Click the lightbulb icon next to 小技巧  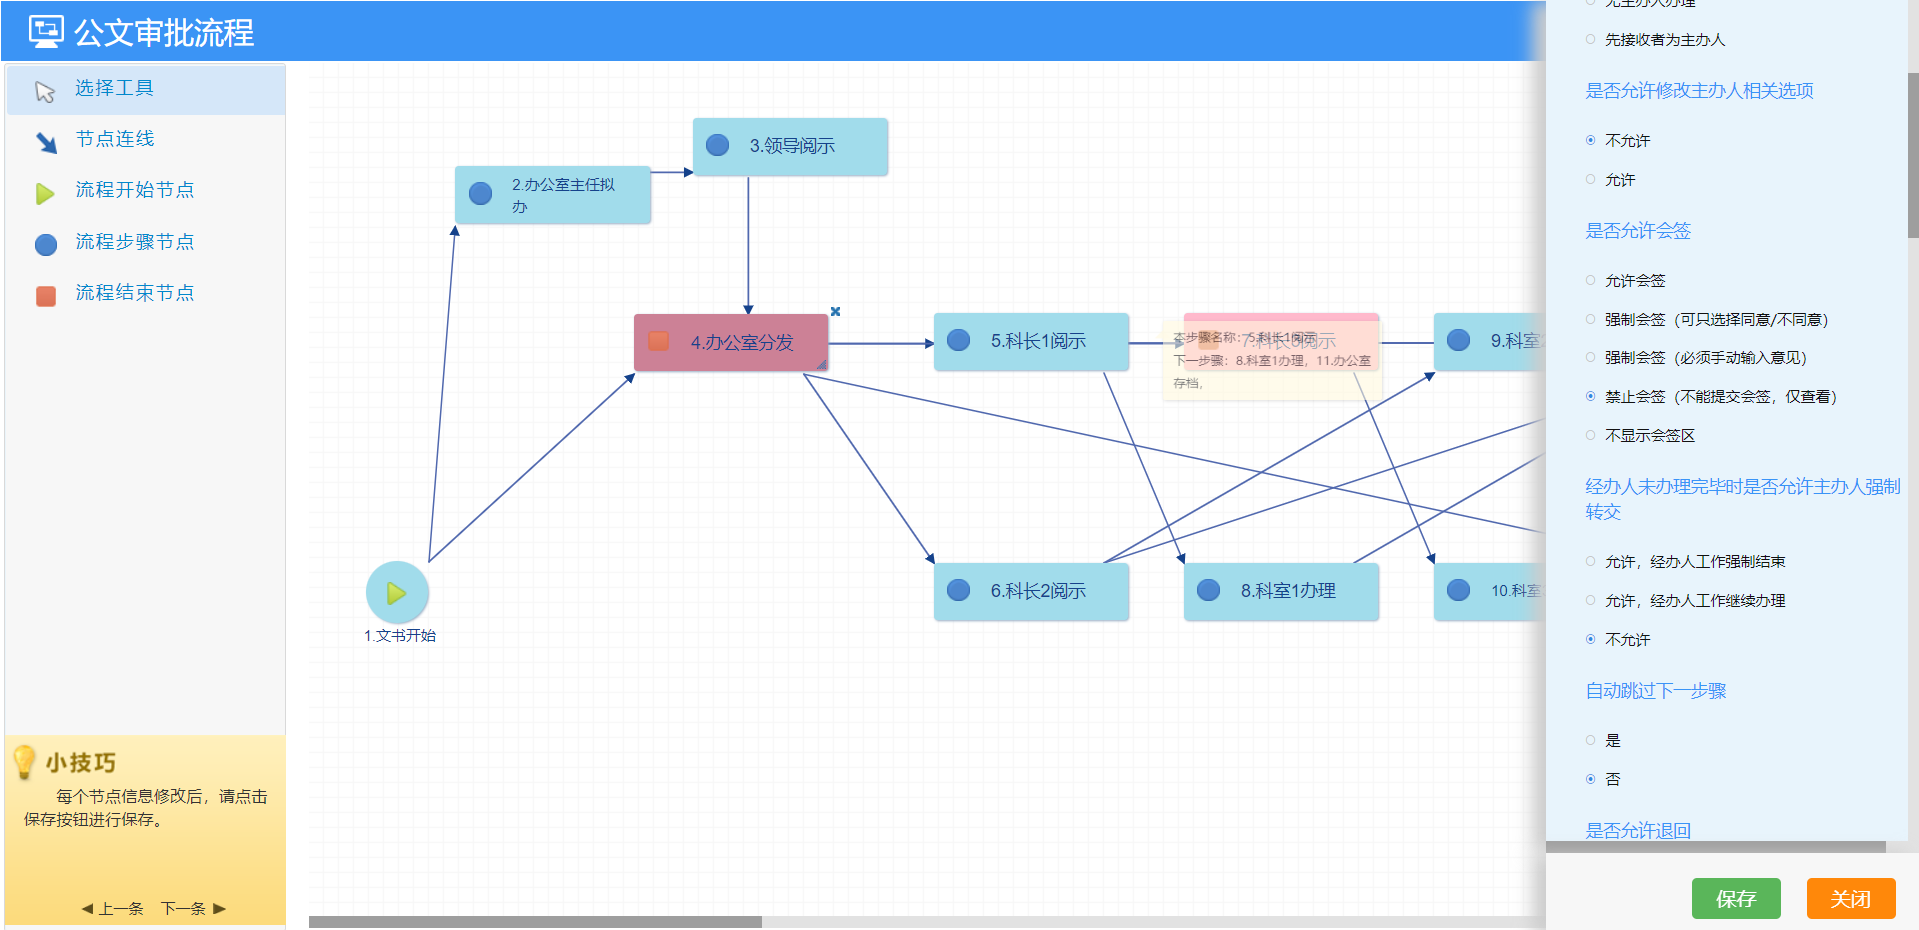coord(24,762)
